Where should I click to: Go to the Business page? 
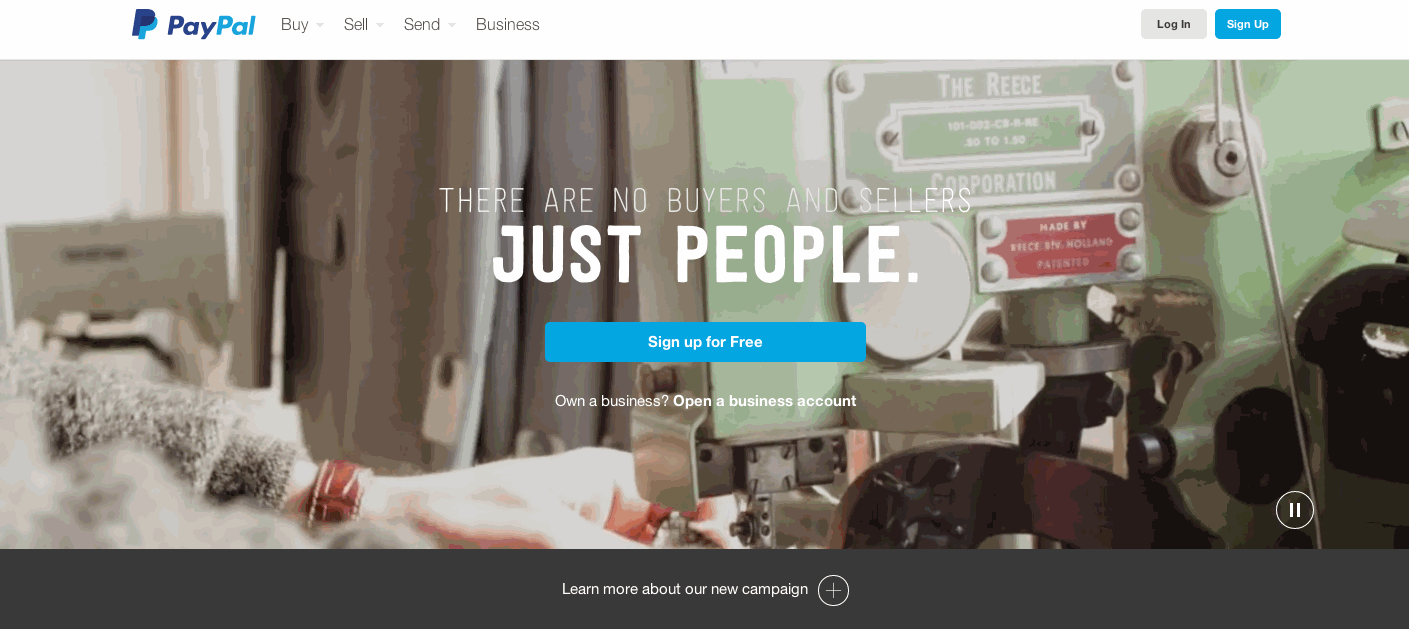coord(508,24)
